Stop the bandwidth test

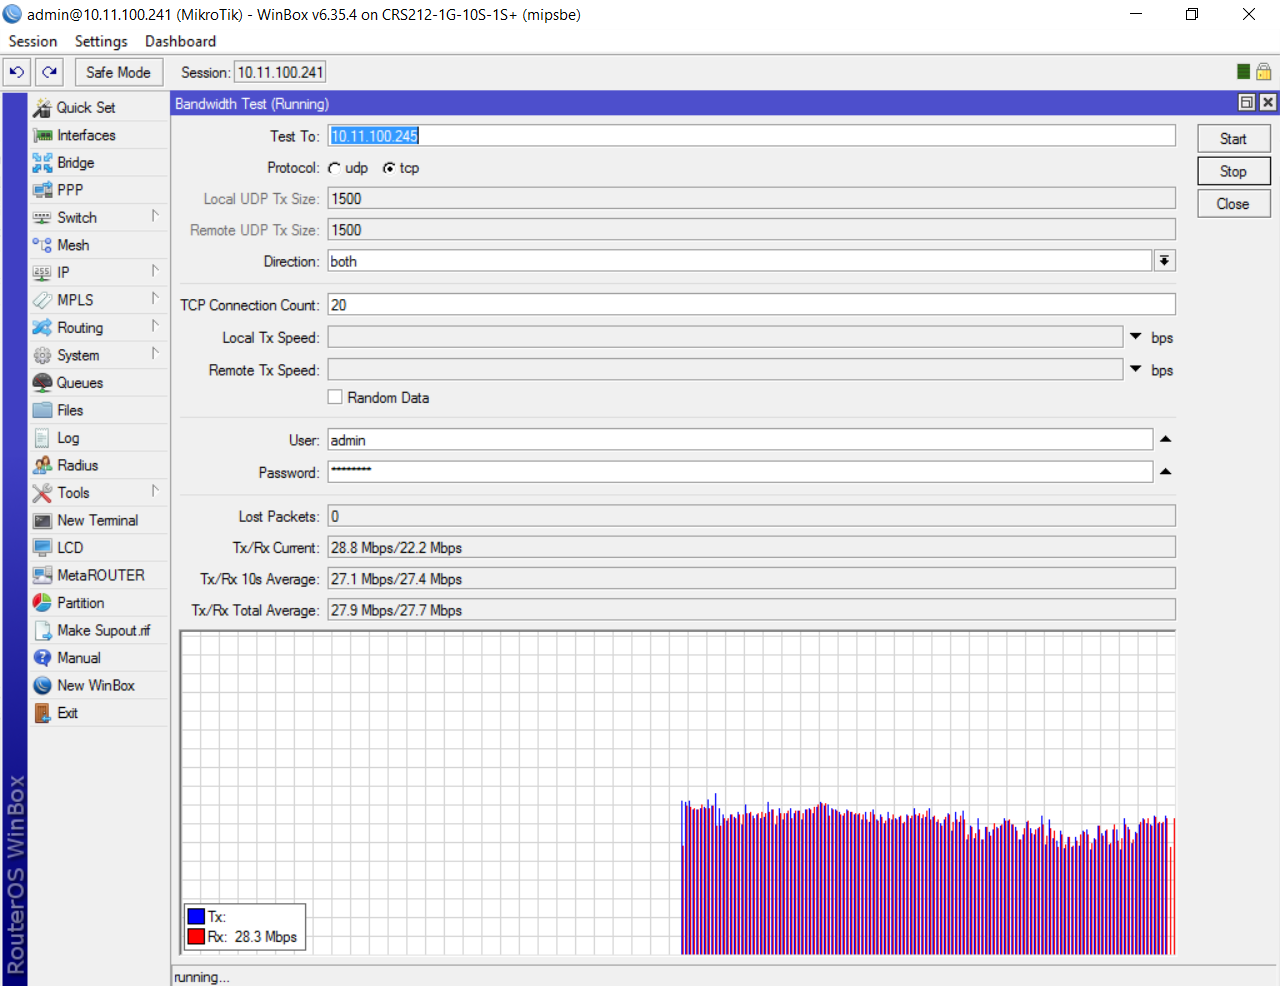coord(1233,171)
